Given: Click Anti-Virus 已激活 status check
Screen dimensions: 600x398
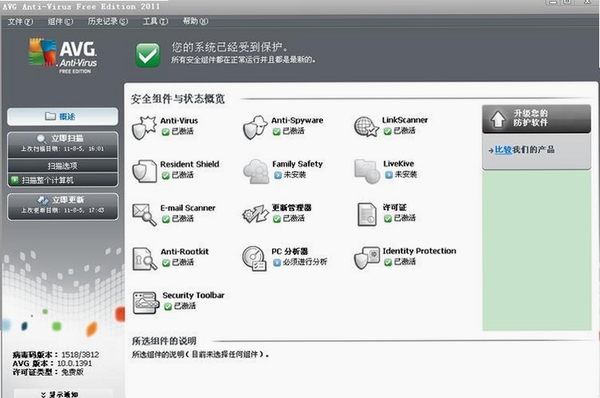Looking at the screenshot, I should [166, 132].
